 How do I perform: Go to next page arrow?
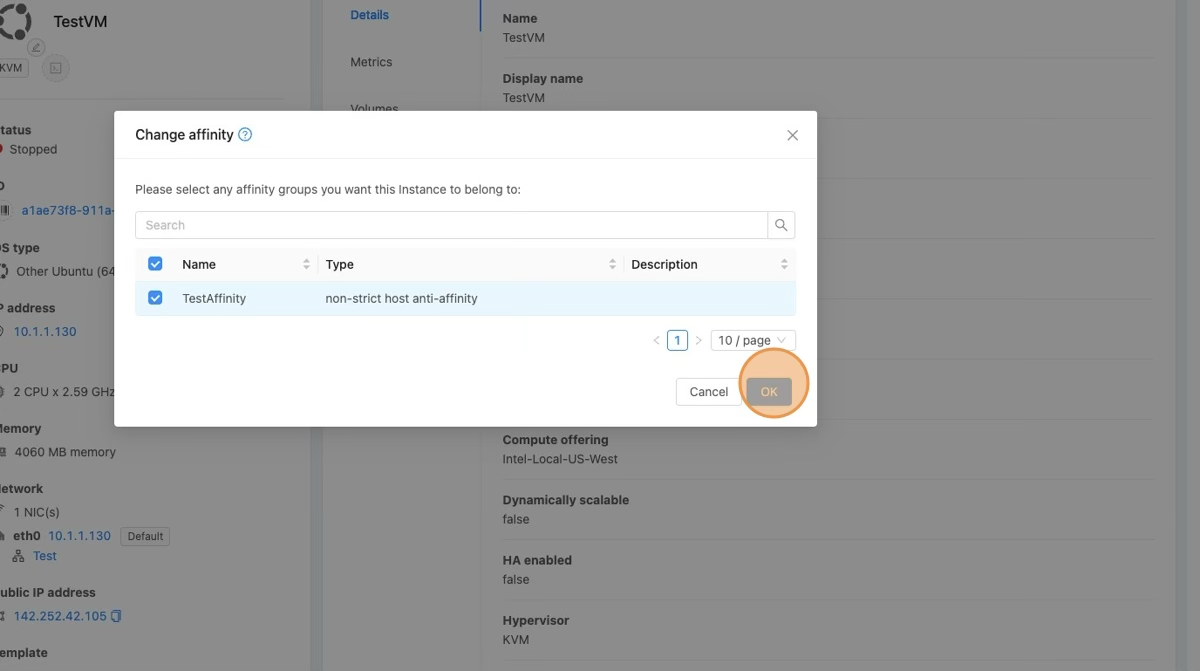[x=698, y=340]
